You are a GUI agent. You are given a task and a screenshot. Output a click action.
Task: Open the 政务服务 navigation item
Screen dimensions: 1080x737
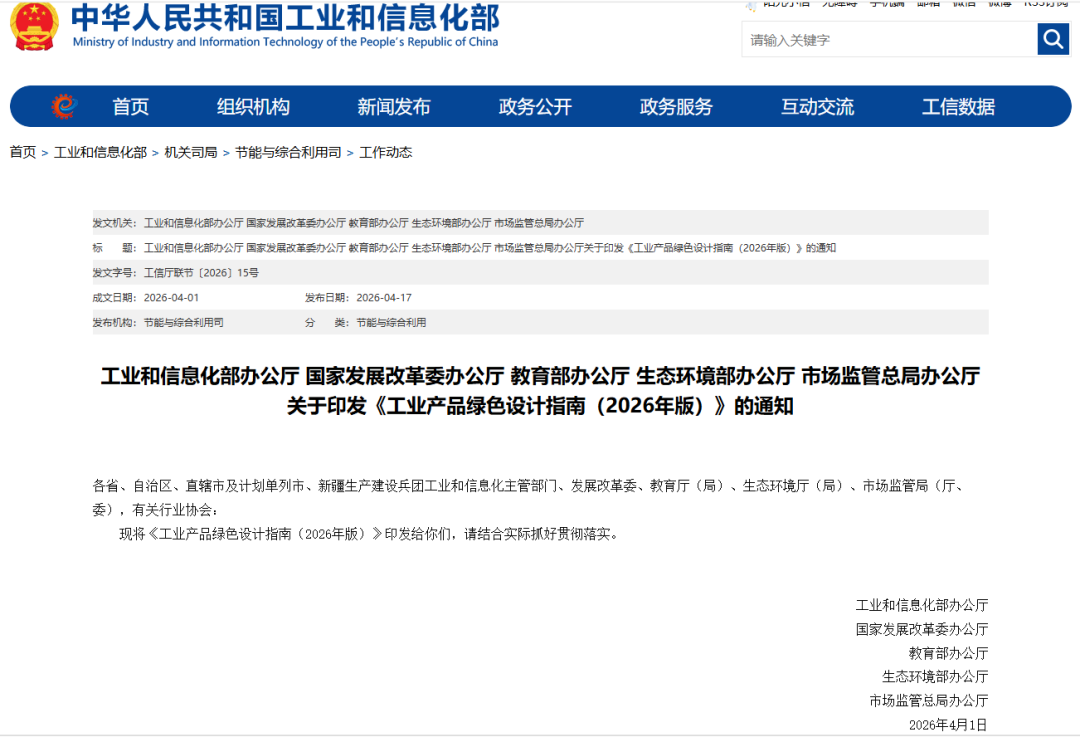676,107
